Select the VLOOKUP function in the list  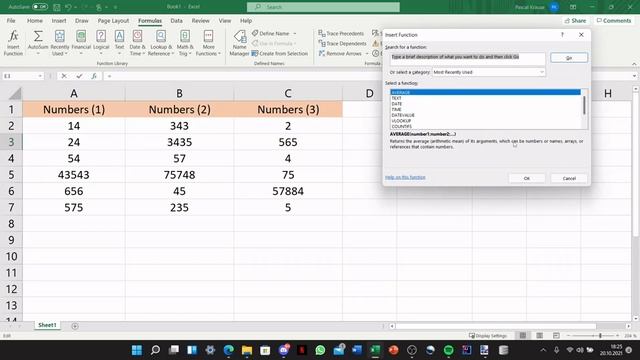485,121
